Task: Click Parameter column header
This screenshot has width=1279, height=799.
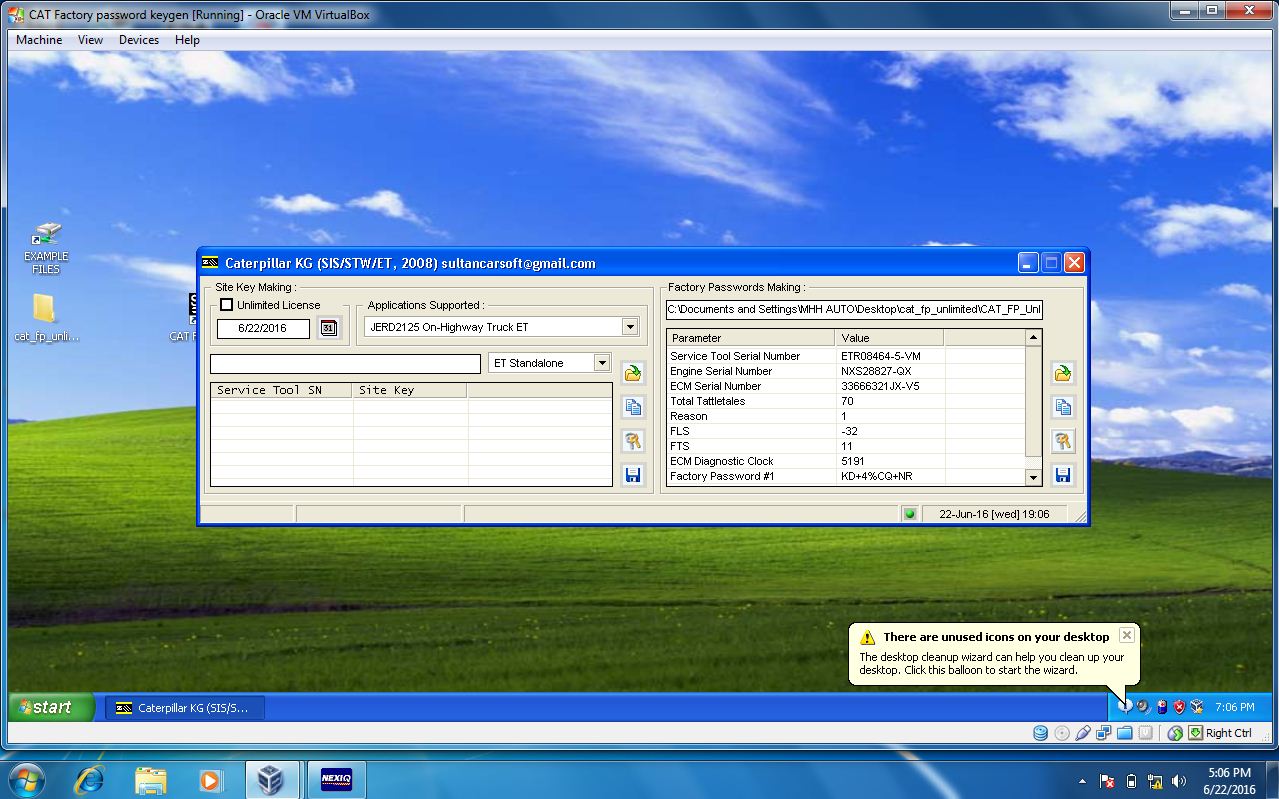Action: pyautogui.click(x=751, y=338)
